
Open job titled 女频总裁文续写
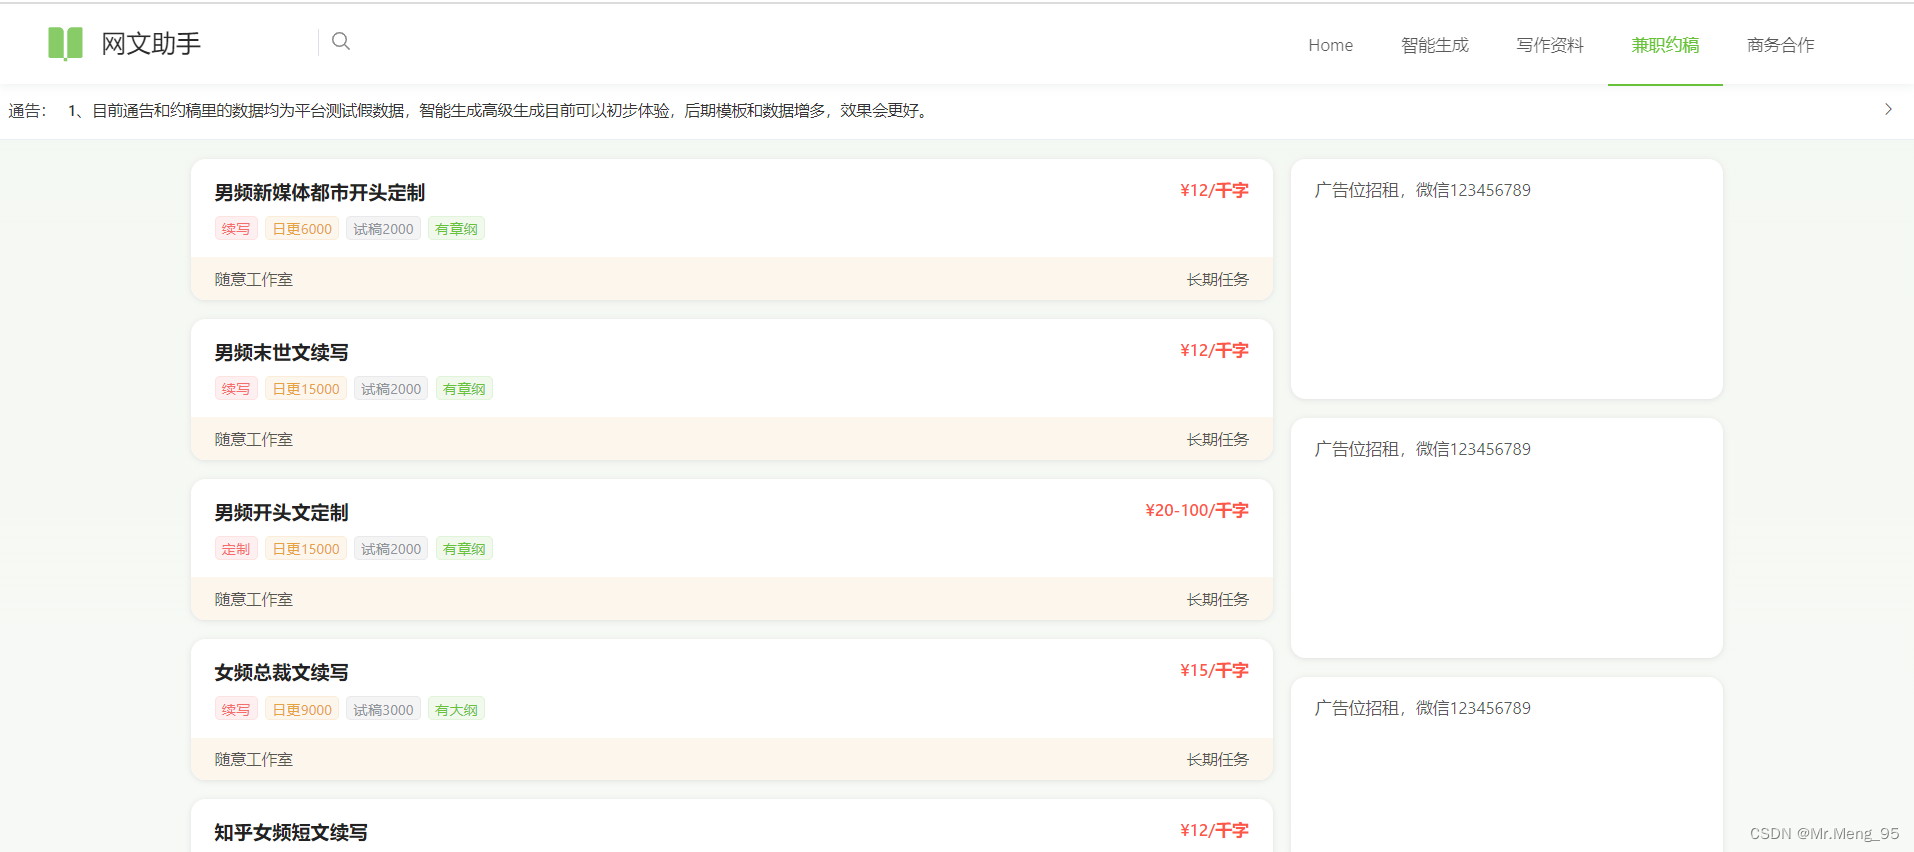tap(282, 672)
